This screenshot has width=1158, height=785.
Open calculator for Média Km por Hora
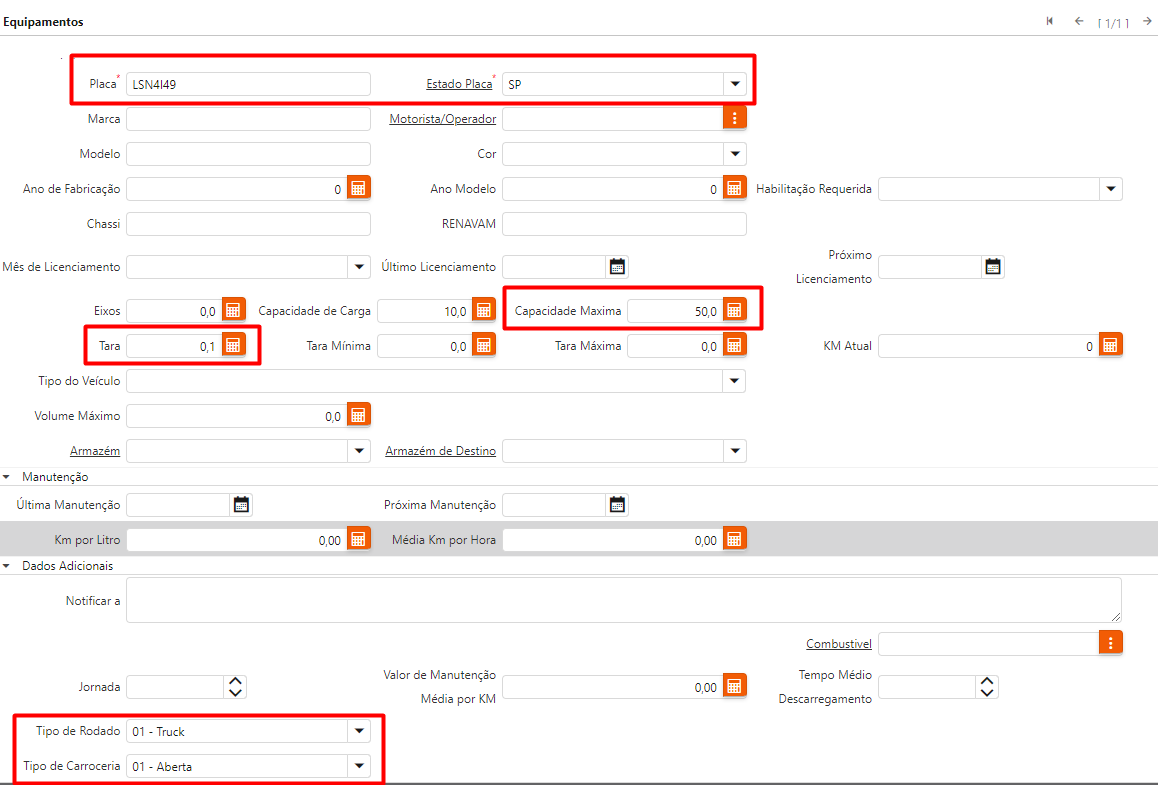click(734, 539)
